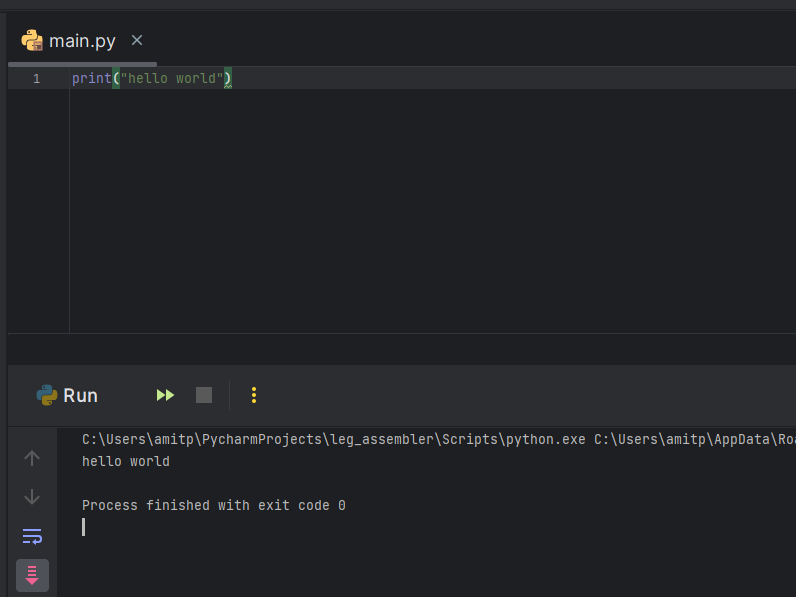796x597 pixels.
Task: Open the Run tool window tab
Action: (x=80, y=395)
